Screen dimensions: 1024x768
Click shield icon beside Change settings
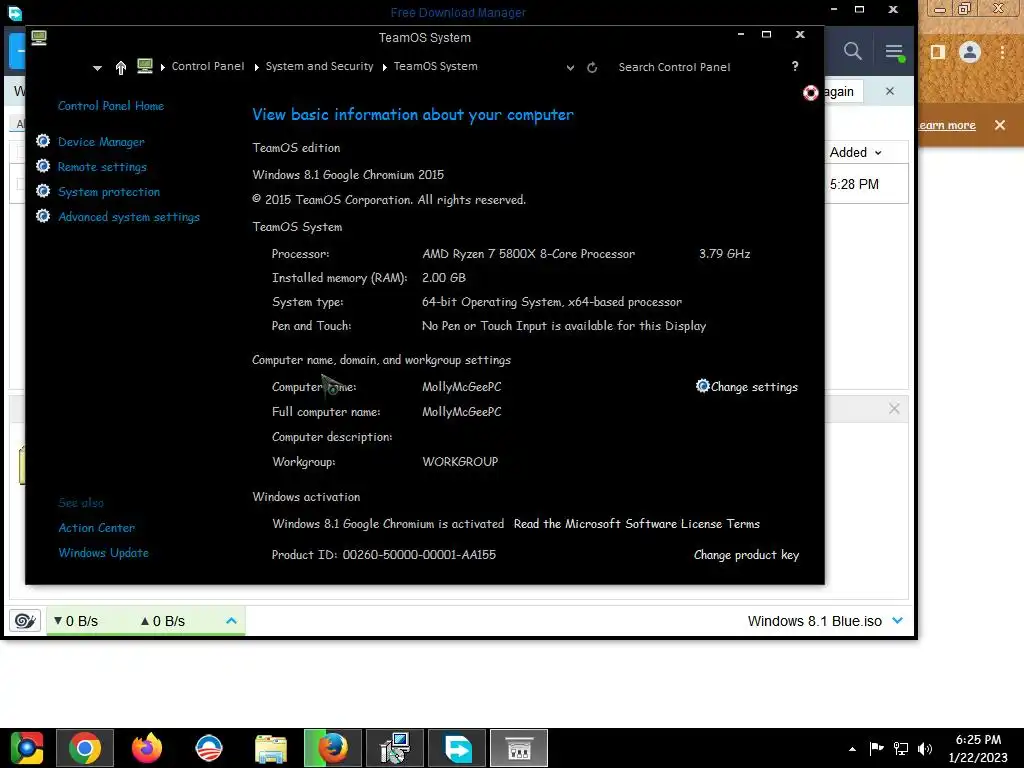point(703,386)
